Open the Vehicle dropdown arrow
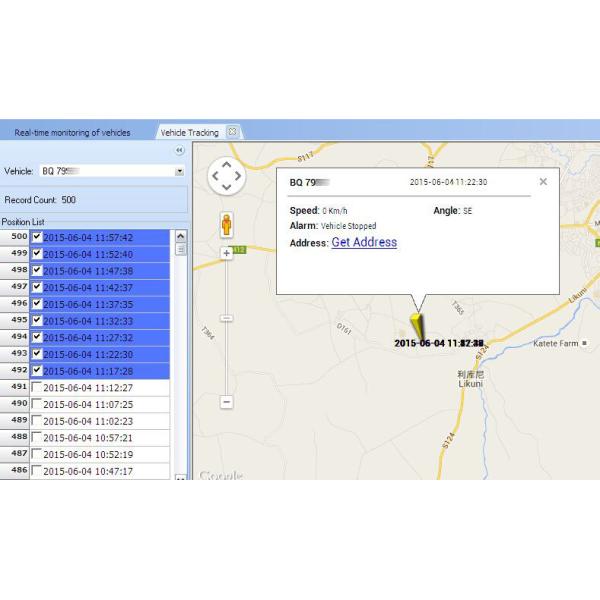This screenshot has width=600, height=600. 179,171
